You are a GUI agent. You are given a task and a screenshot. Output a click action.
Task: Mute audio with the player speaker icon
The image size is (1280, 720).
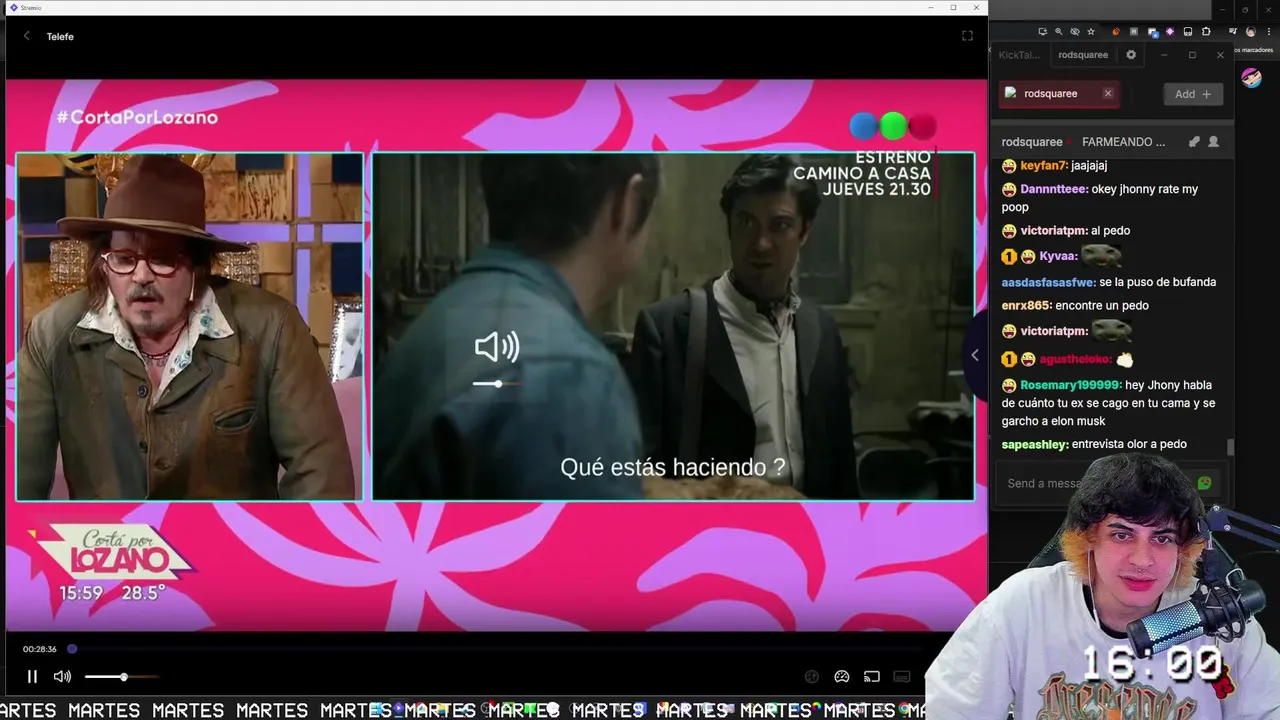62,677
